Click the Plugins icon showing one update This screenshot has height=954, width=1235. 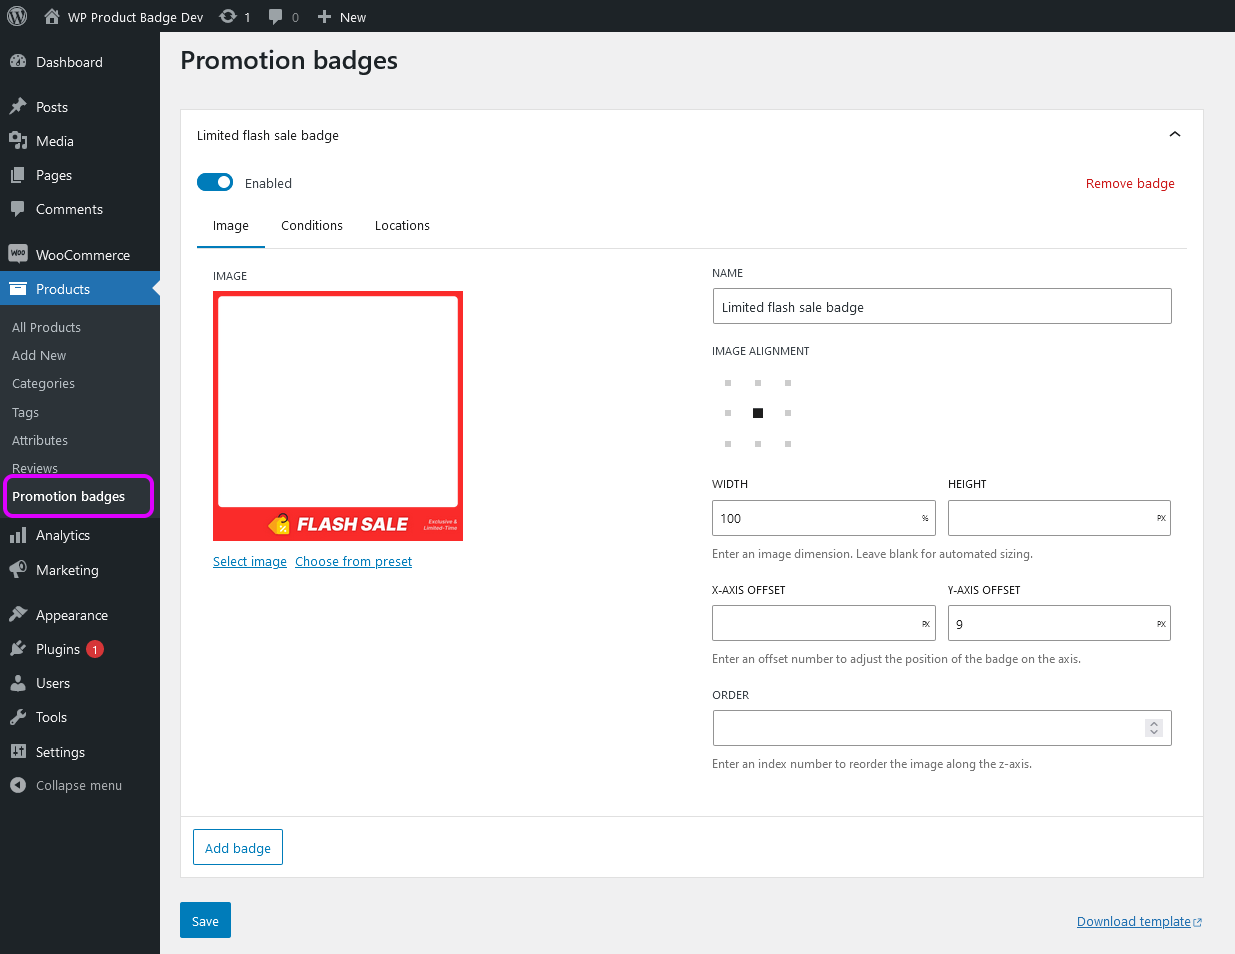[x=21, y=648]
